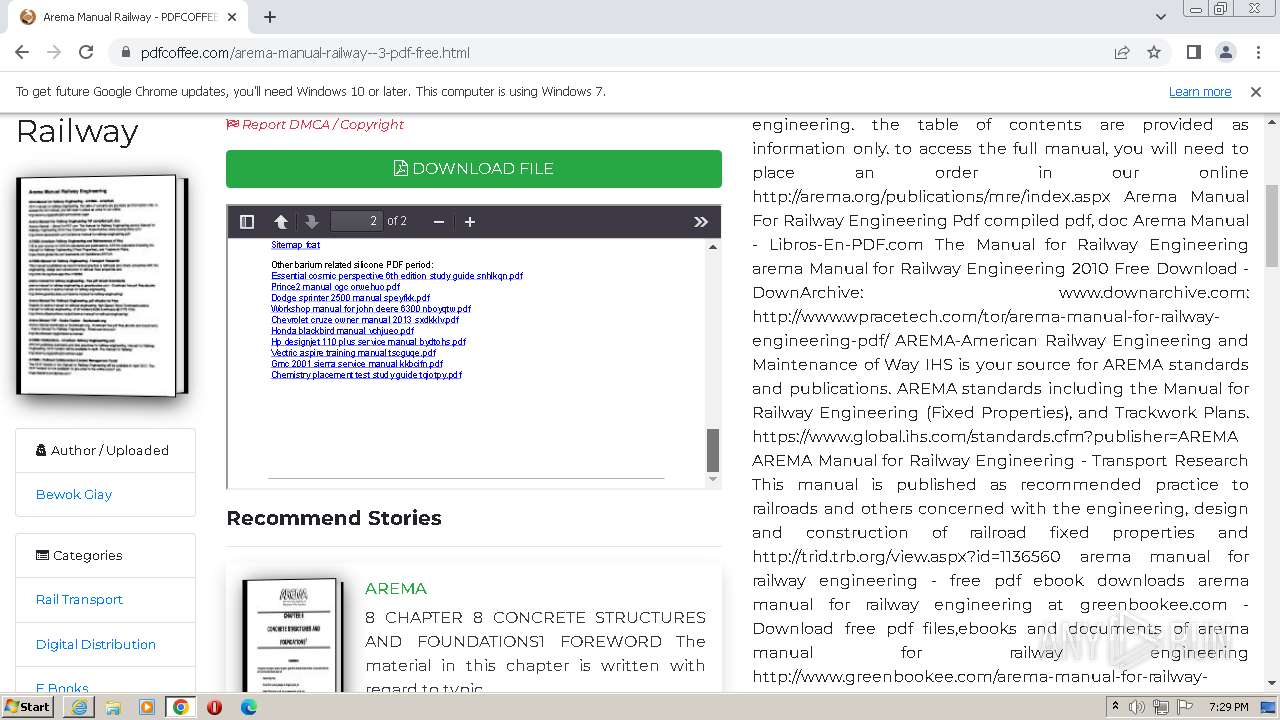Open Workshop manual for john deere 6300 link
The height and width of the screenshot is (720, 1280).
pyautogui.click(x=371, y=309)
